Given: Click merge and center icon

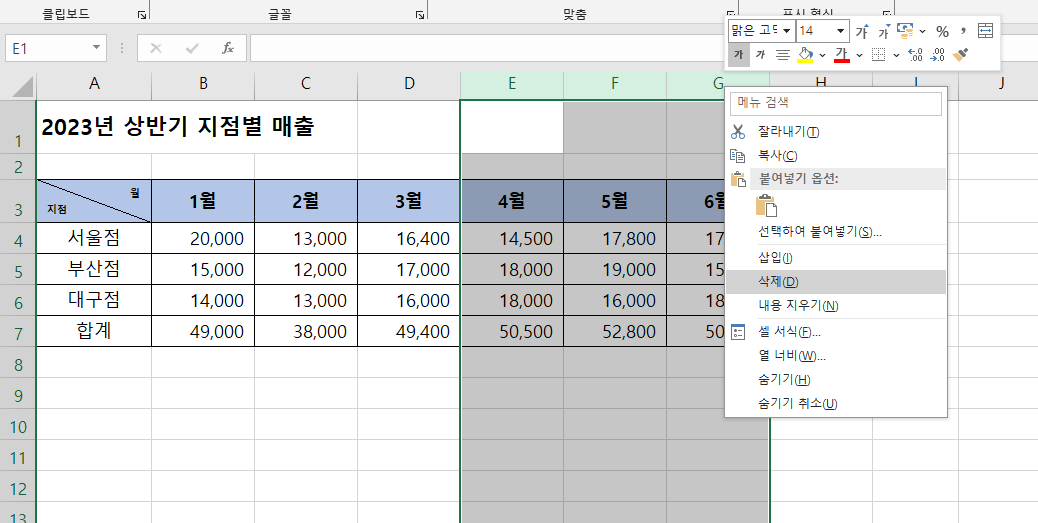Looking at the screenshot, I should pos(986,31).
